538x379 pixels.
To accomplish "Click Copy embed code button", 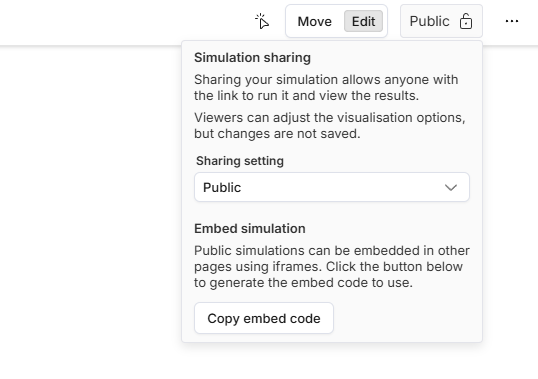I will pos(264,318).
